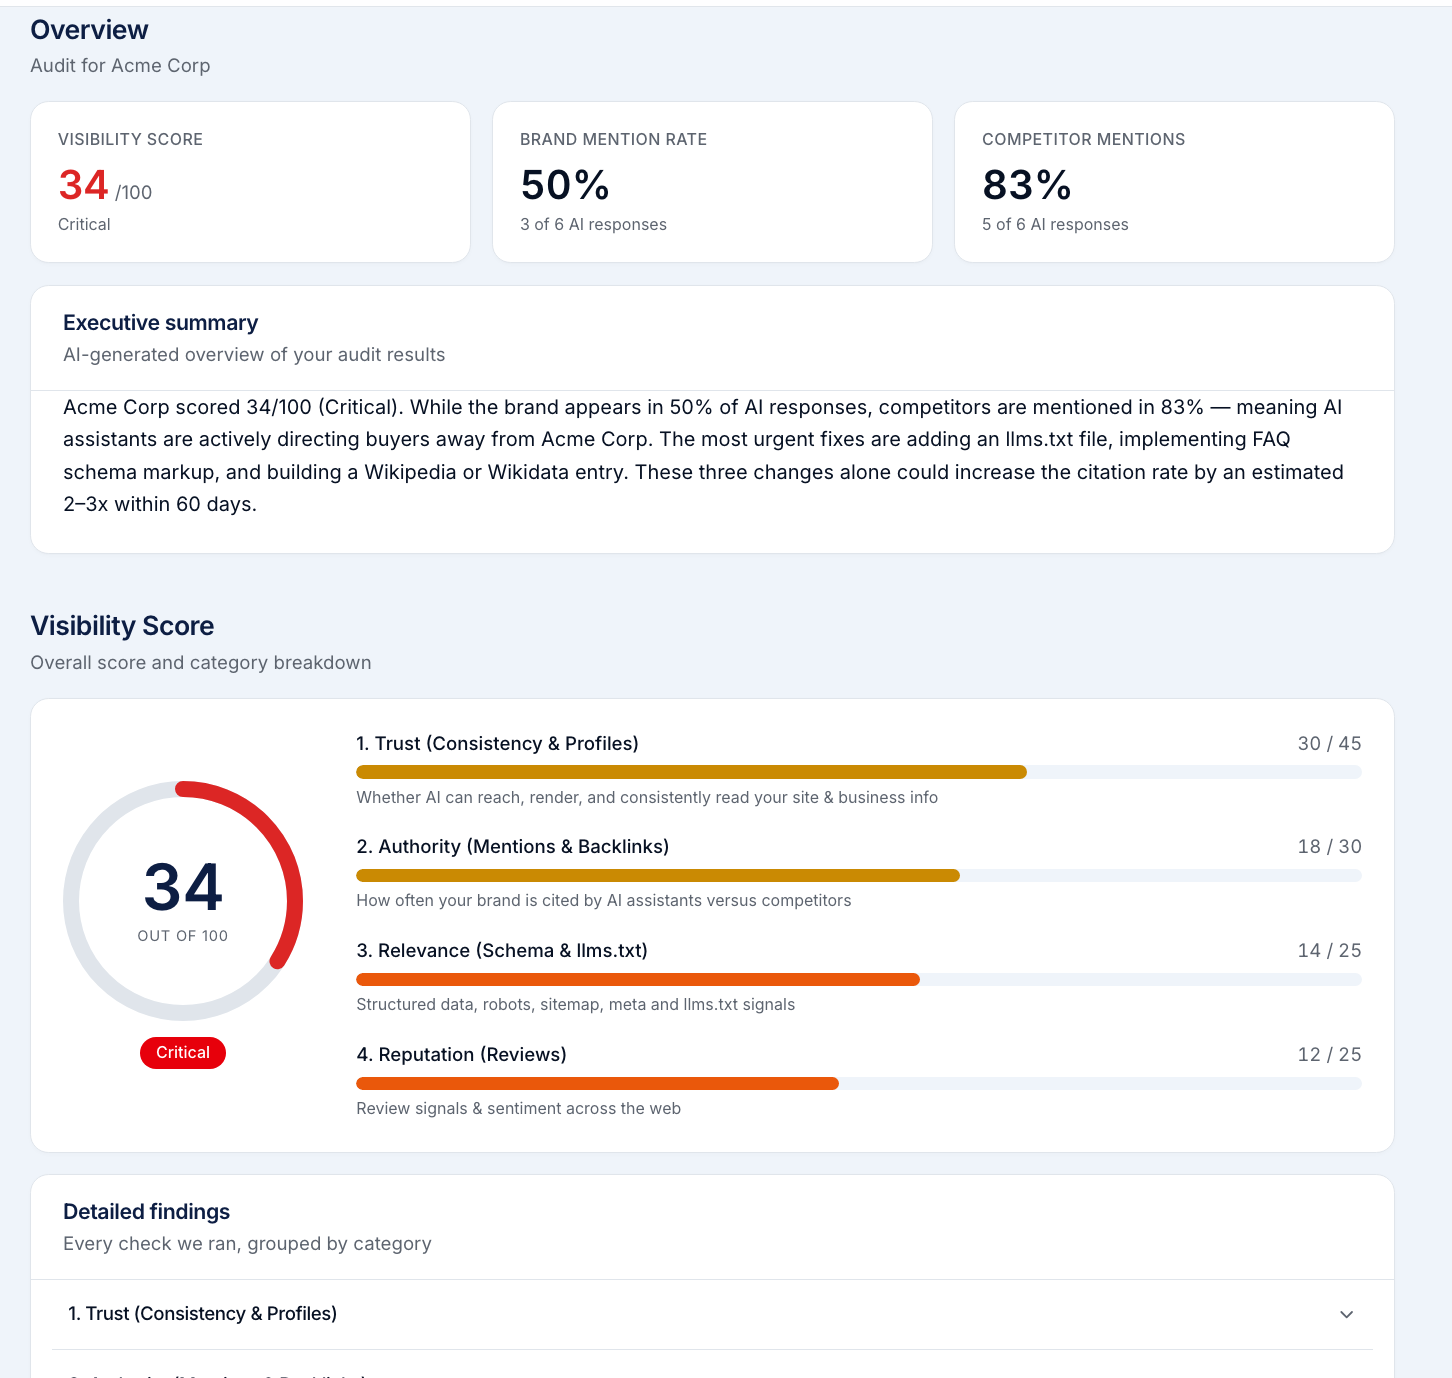
Task: Click '3. Relevance (Schema & llms.txt)' breakdown label
Action: pyautogui.click(x=502, y=951)
